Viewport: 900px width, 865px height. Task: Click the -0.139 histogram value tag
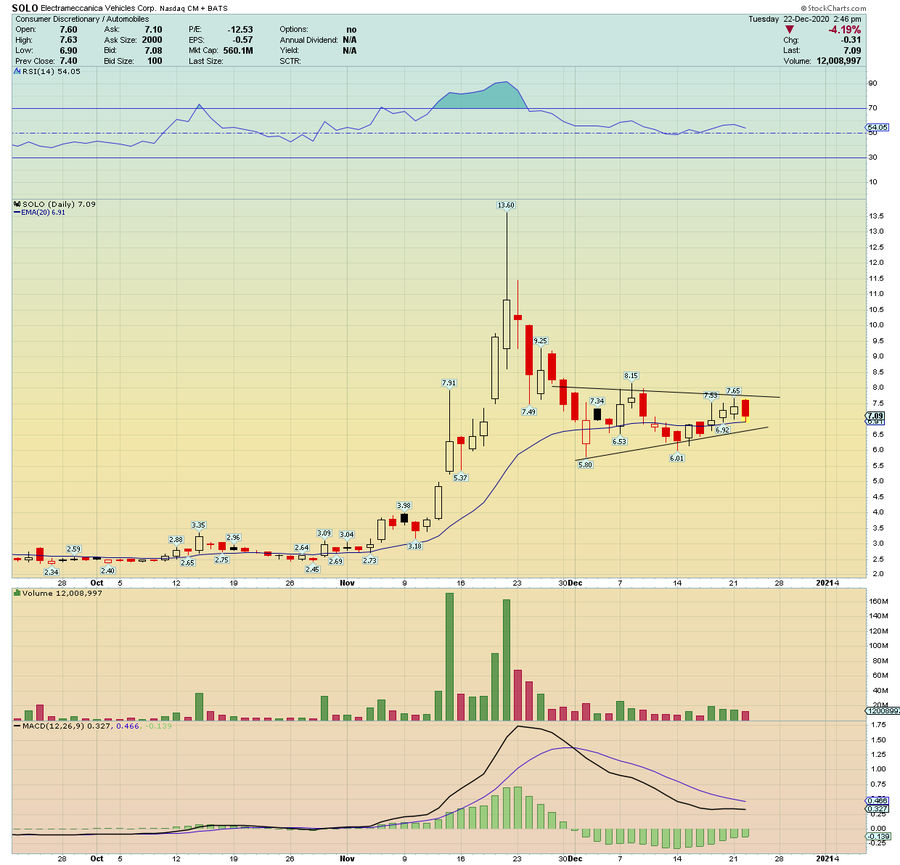878,837
